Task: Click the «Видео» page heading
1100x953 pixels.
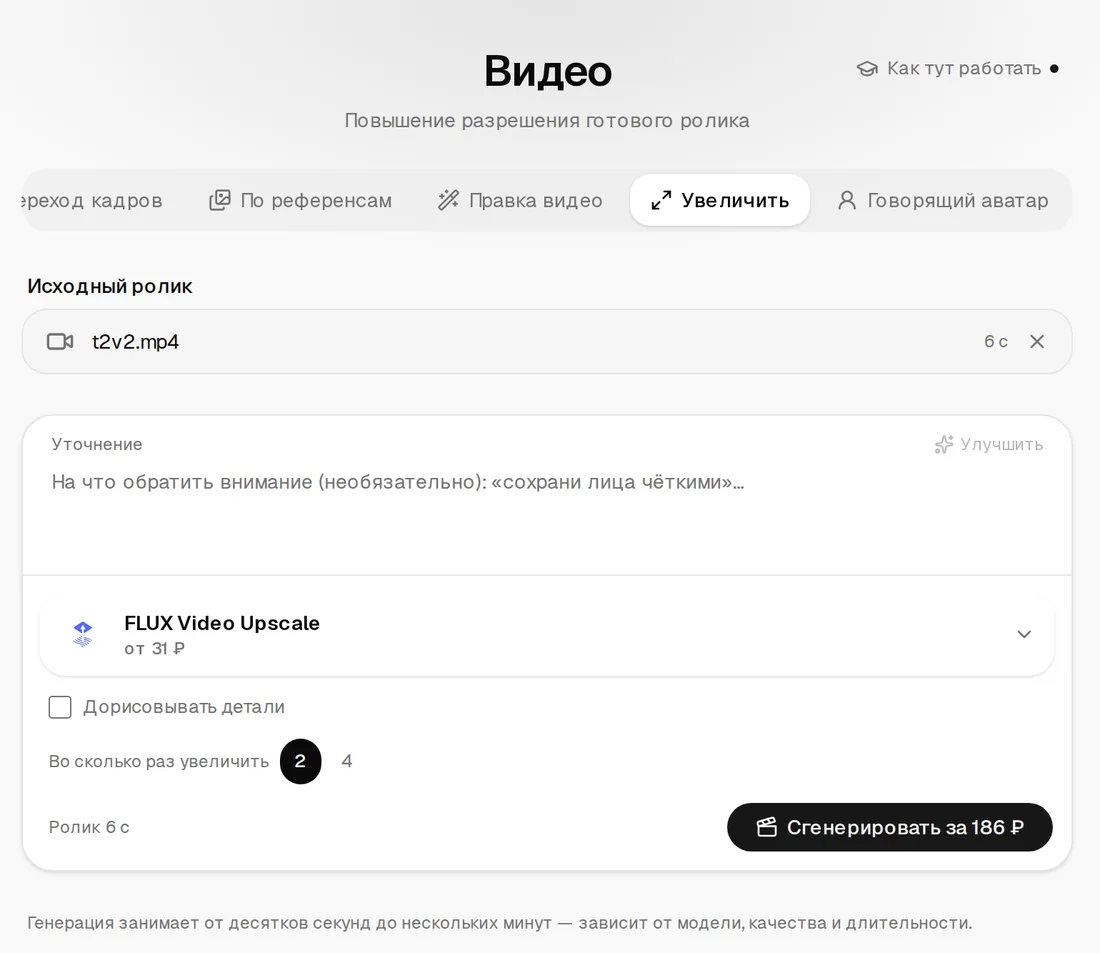Action: point(548,71)
